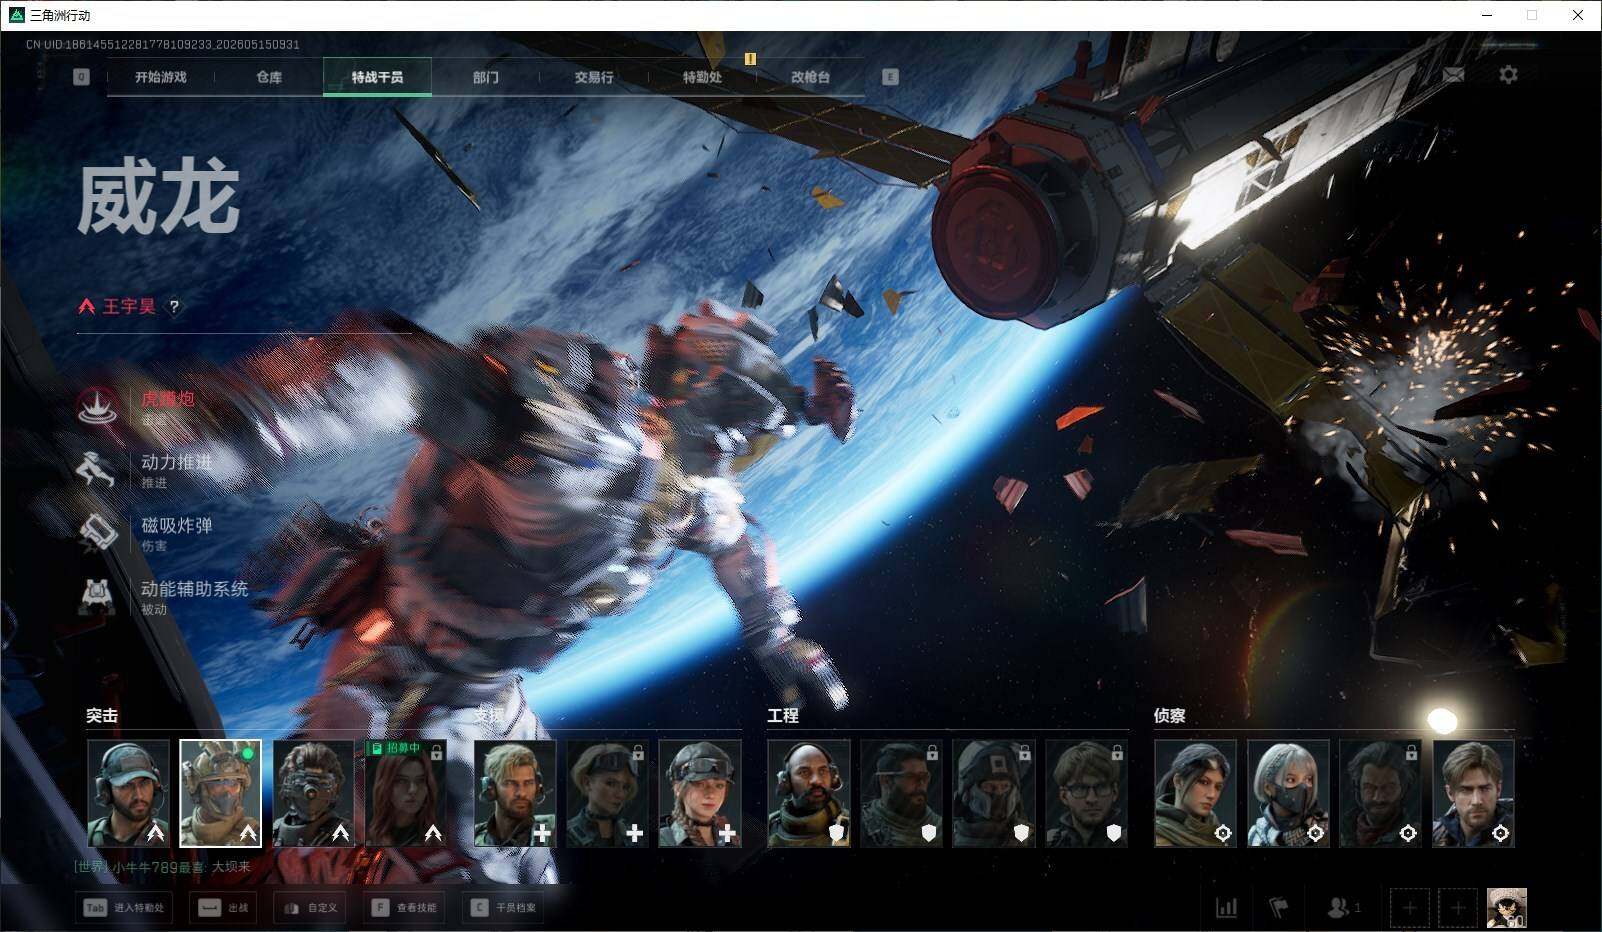
Task: Click the 突击 class heading
Action: pyautogui.click(x=102, y=715)
